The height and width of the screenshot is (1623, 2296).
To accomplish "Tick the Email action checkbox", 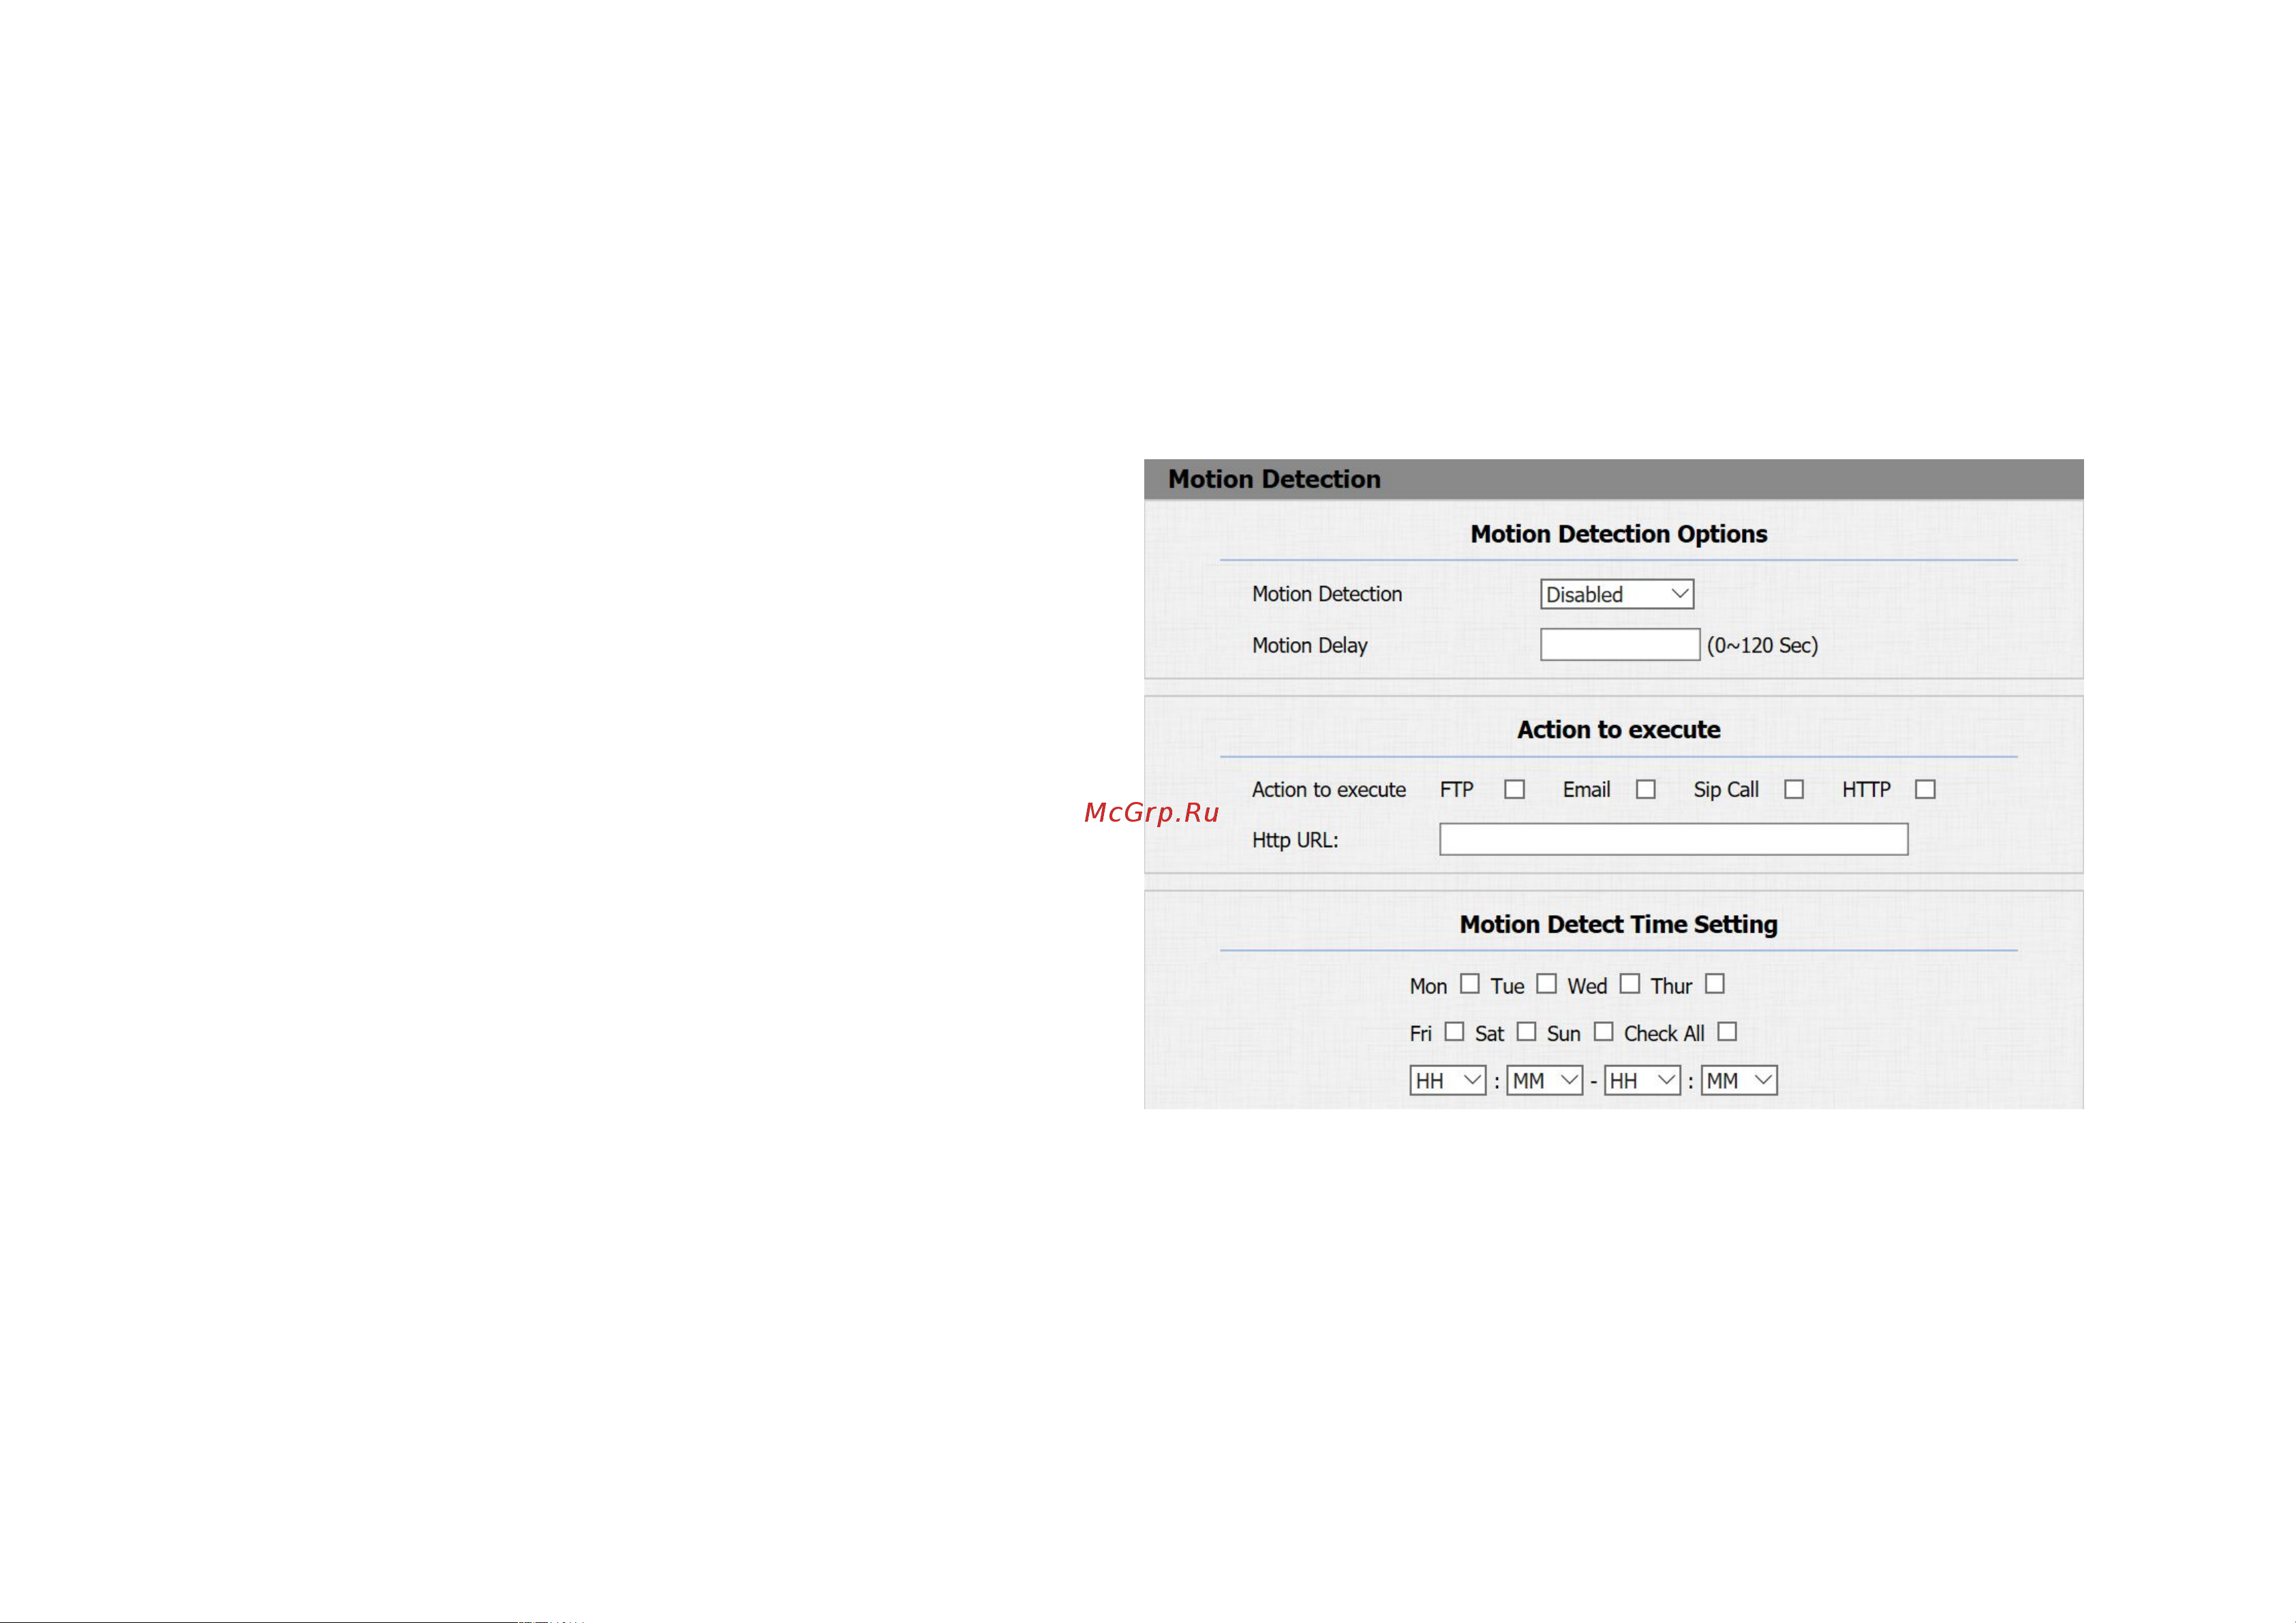I will pyautogui.click(x=1645, y=790).
